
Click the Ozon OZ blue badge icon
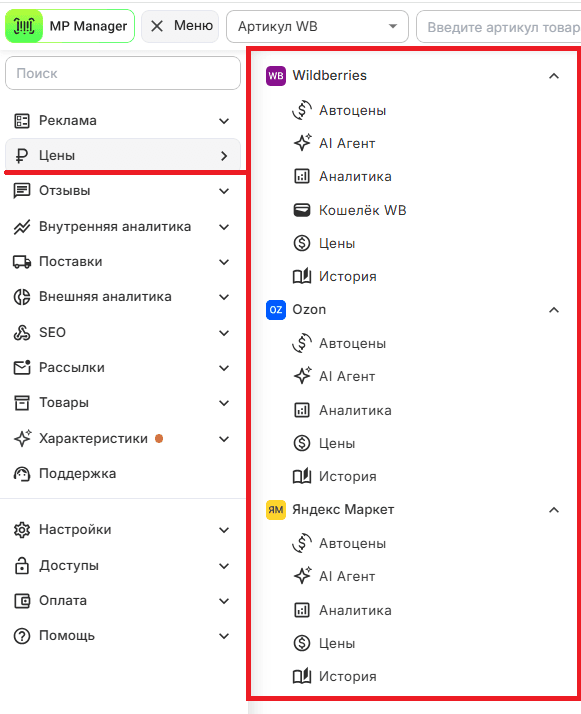click(275, 310)
